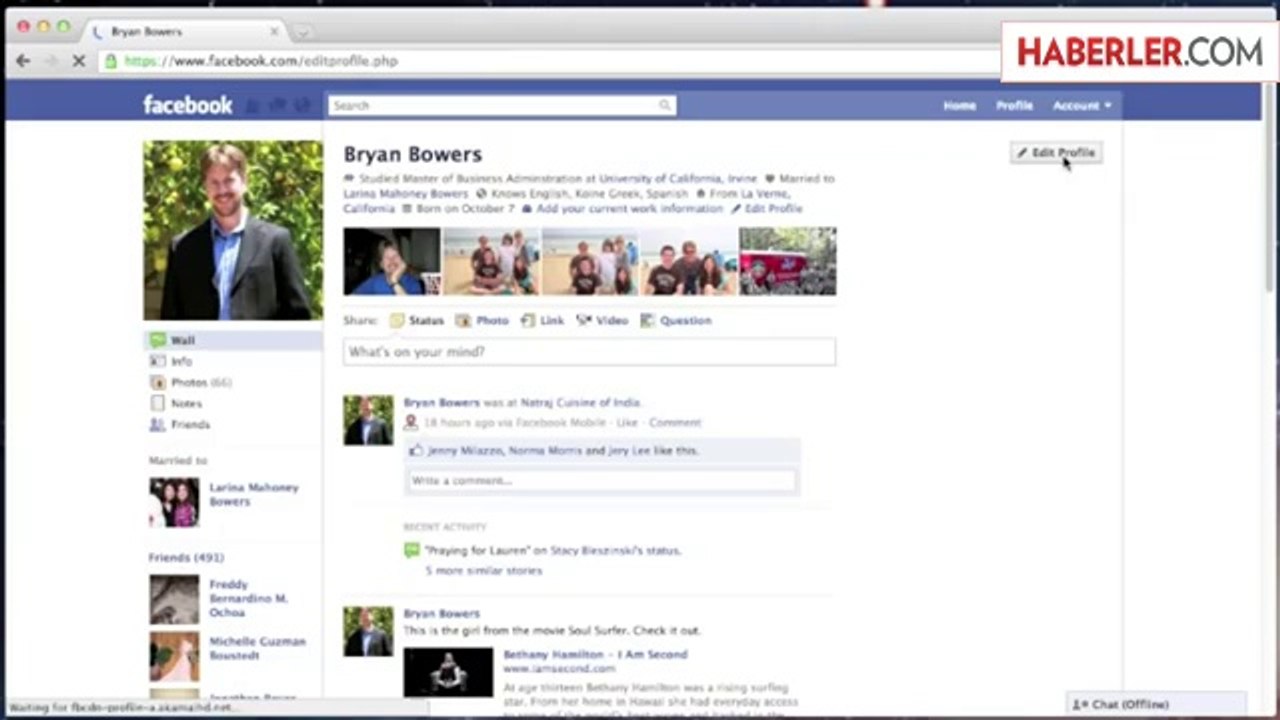
Task: Click the Comment link under the check-in post
Action: tap(675, 423)
